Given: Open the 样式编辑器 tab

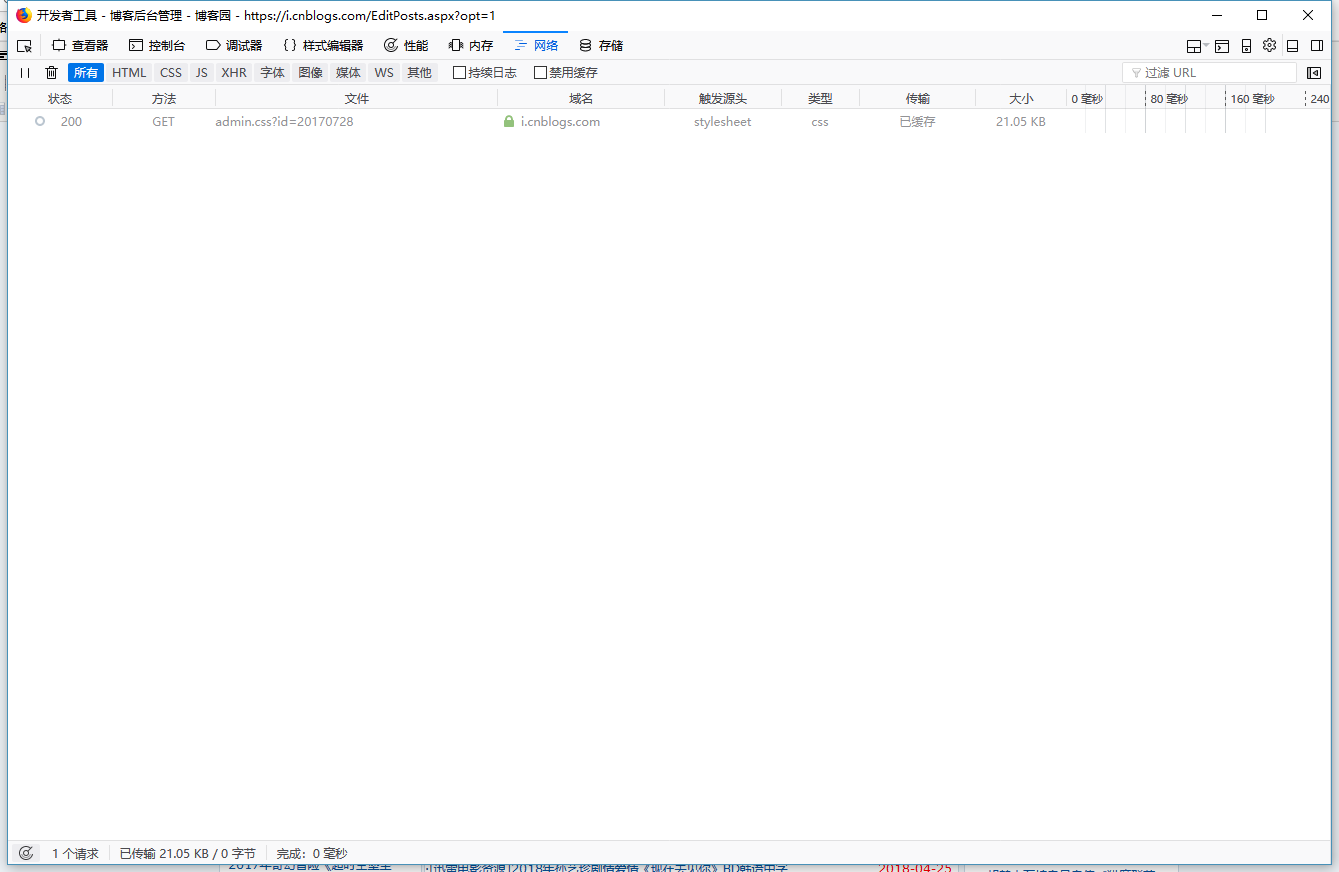Looking at the screenshot, I should tap(323, 46).
